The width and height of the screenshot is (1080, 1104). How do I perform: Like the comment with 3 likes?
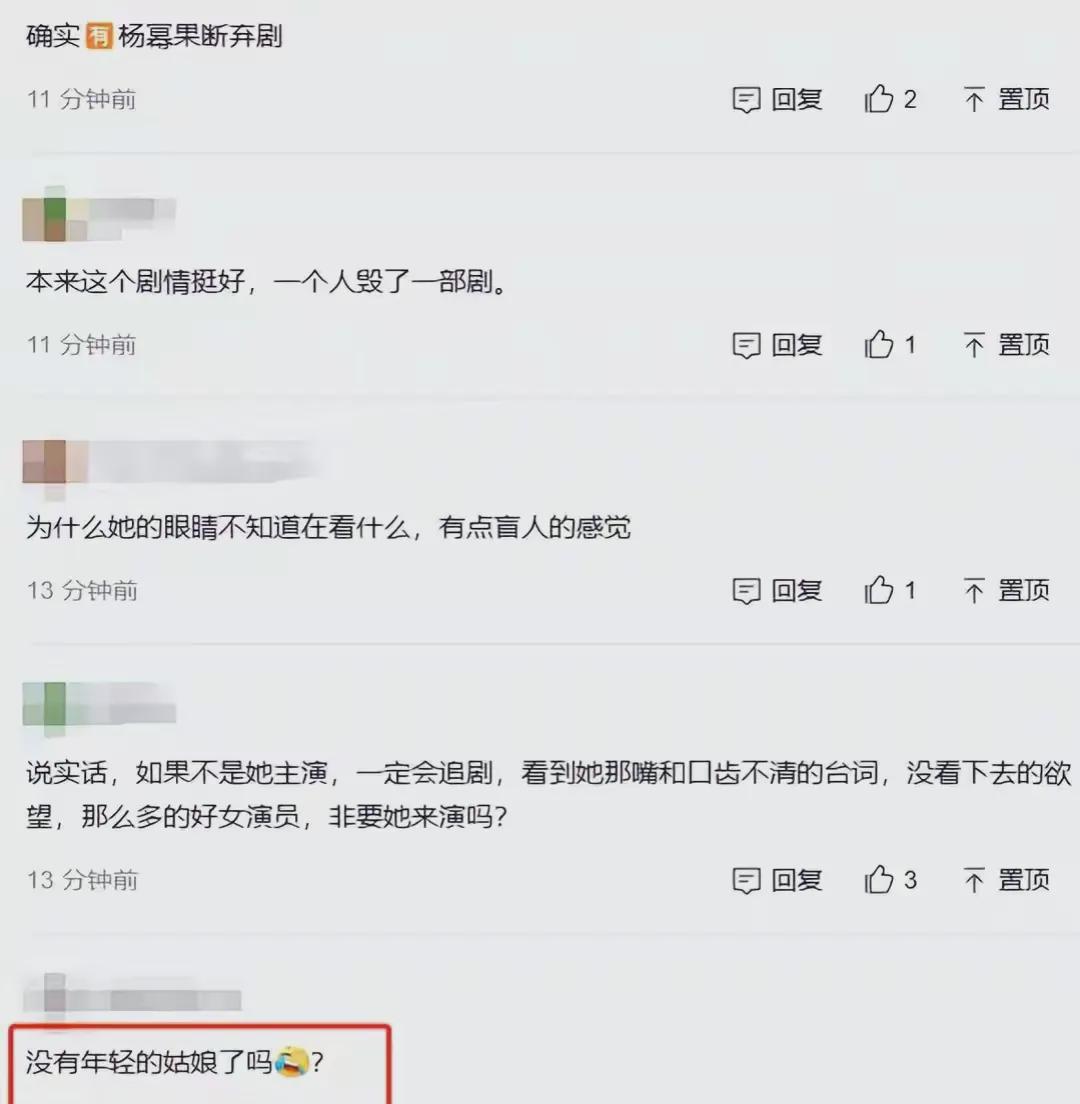[x=879, y=879]
